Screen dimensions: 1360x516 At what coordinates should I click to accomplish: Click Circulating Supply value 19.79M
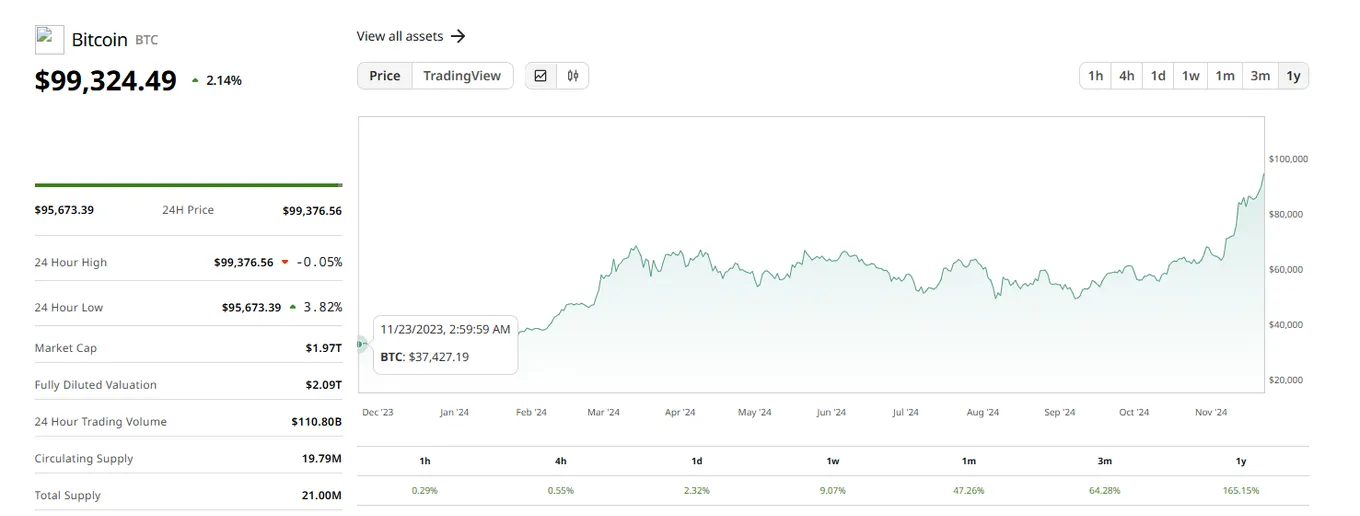point(322,459)
